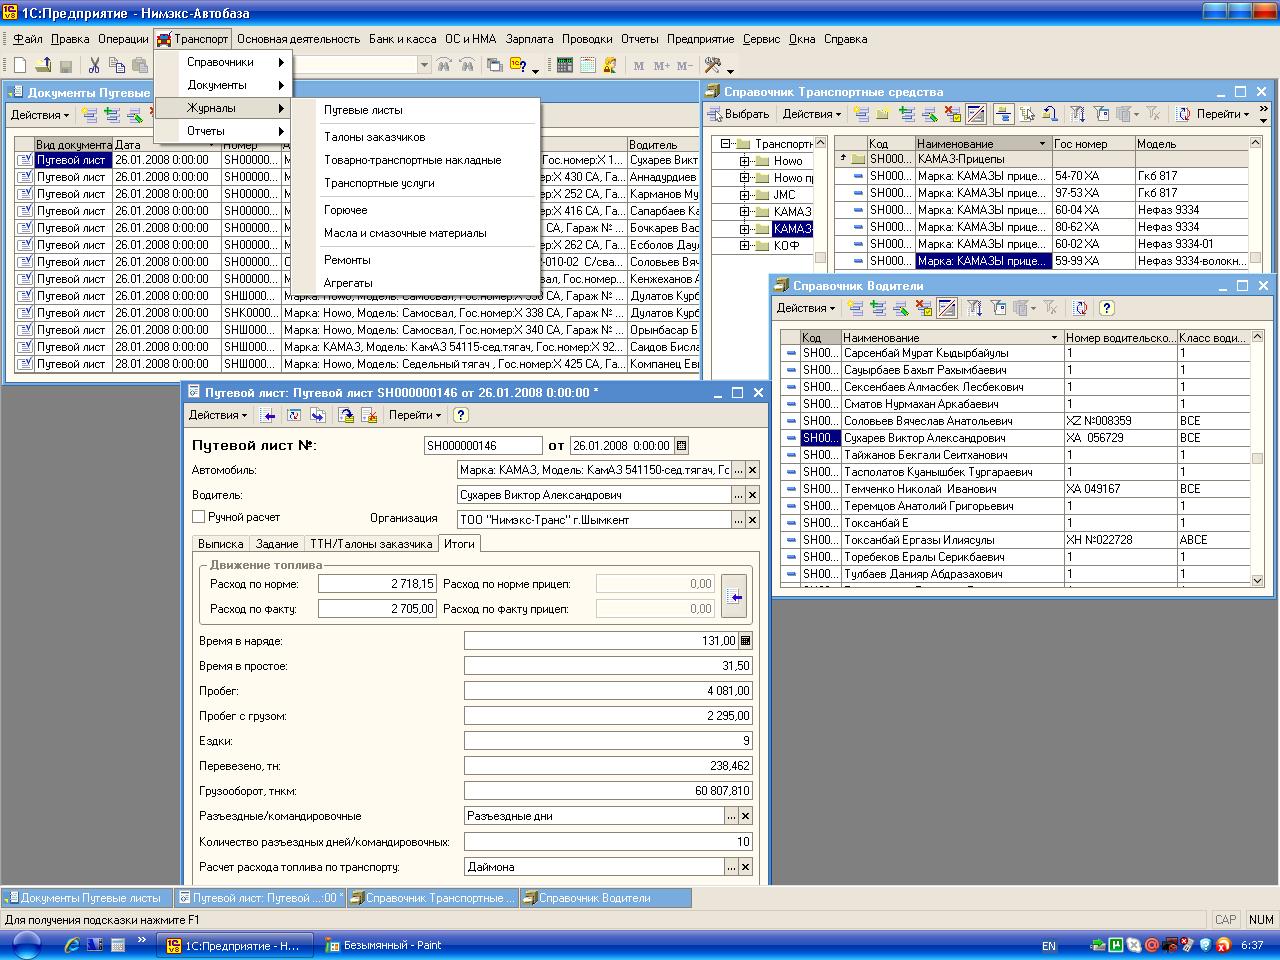Expand the JMC tree folder

tap(745, 195)
